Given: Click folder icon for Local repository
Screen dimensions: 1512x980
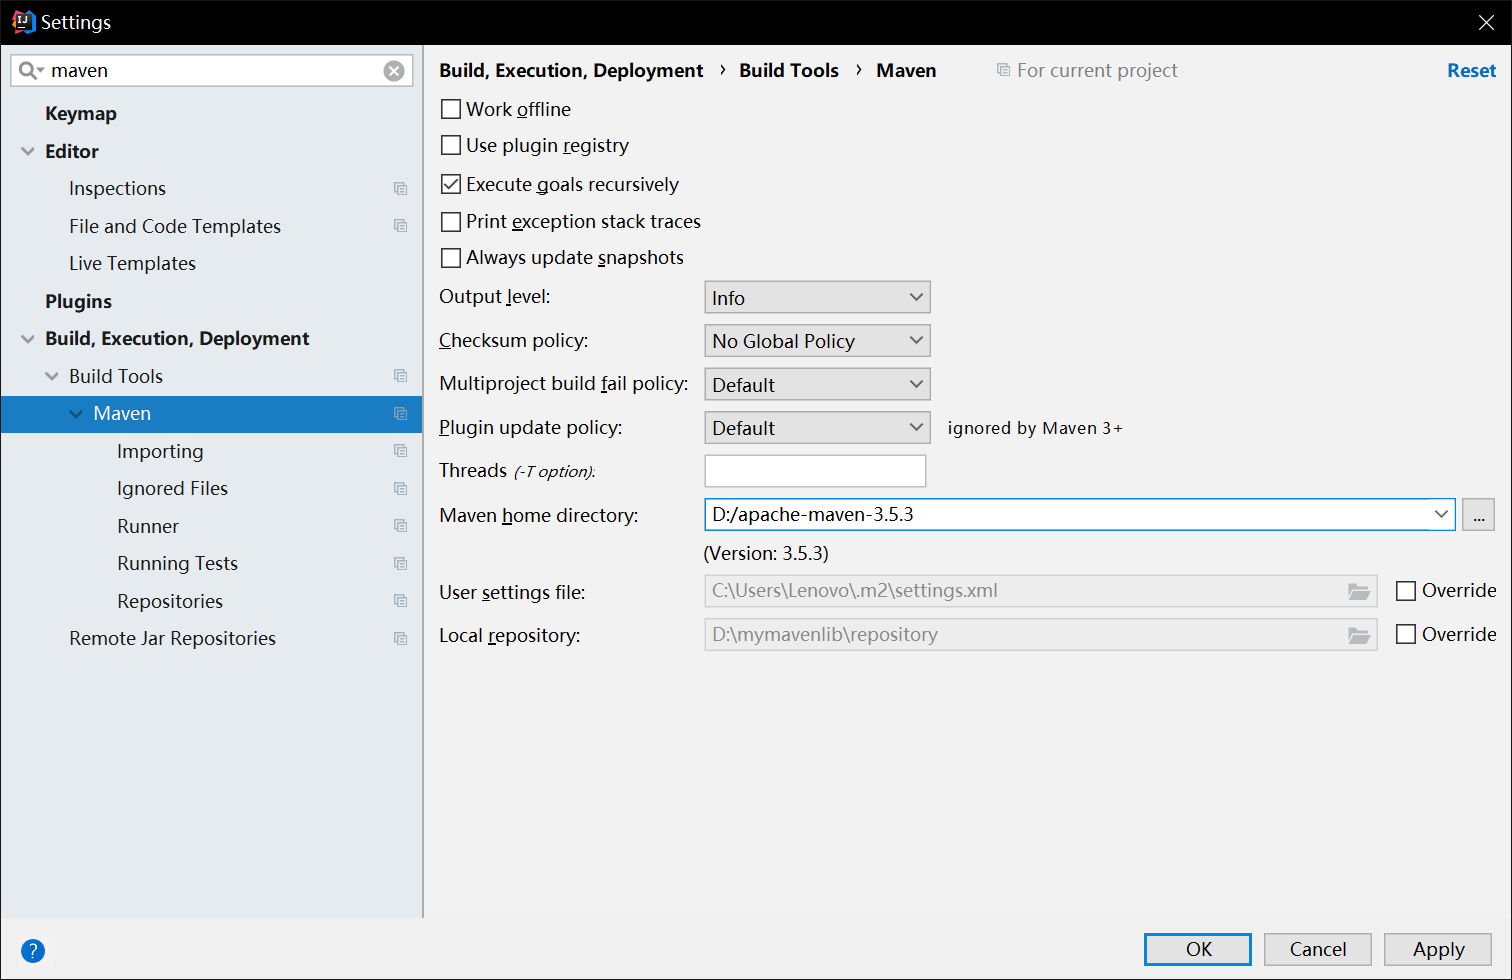Looking at the screenshot, I should point(1358,636).
